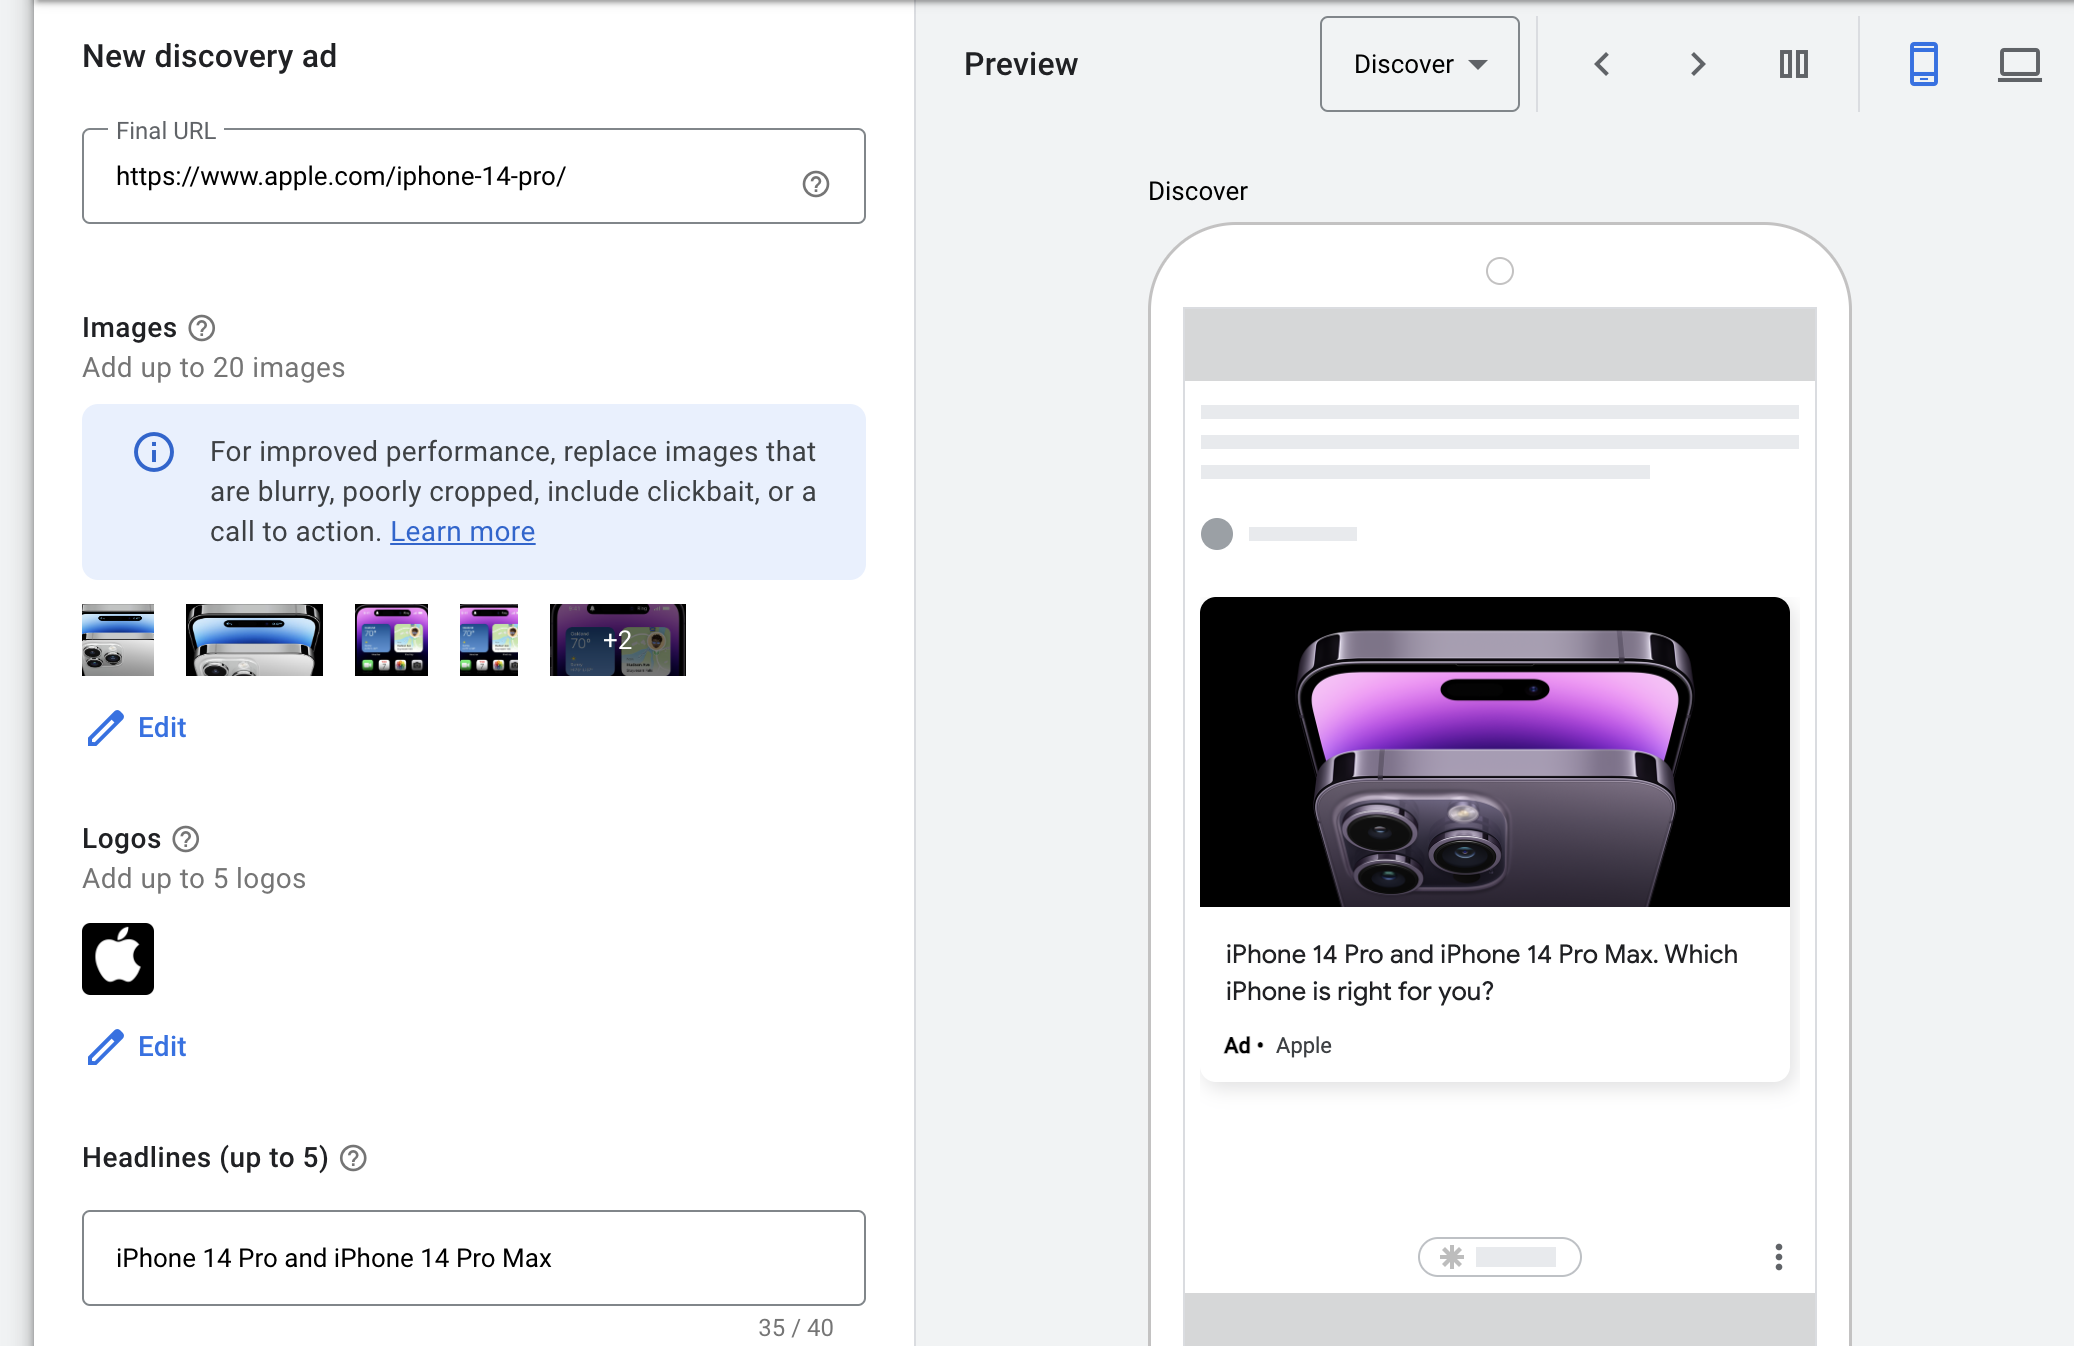Click the Apple logo thumbnail
The height and width of the screenshot is (1346, 2074).
point(118,959)
